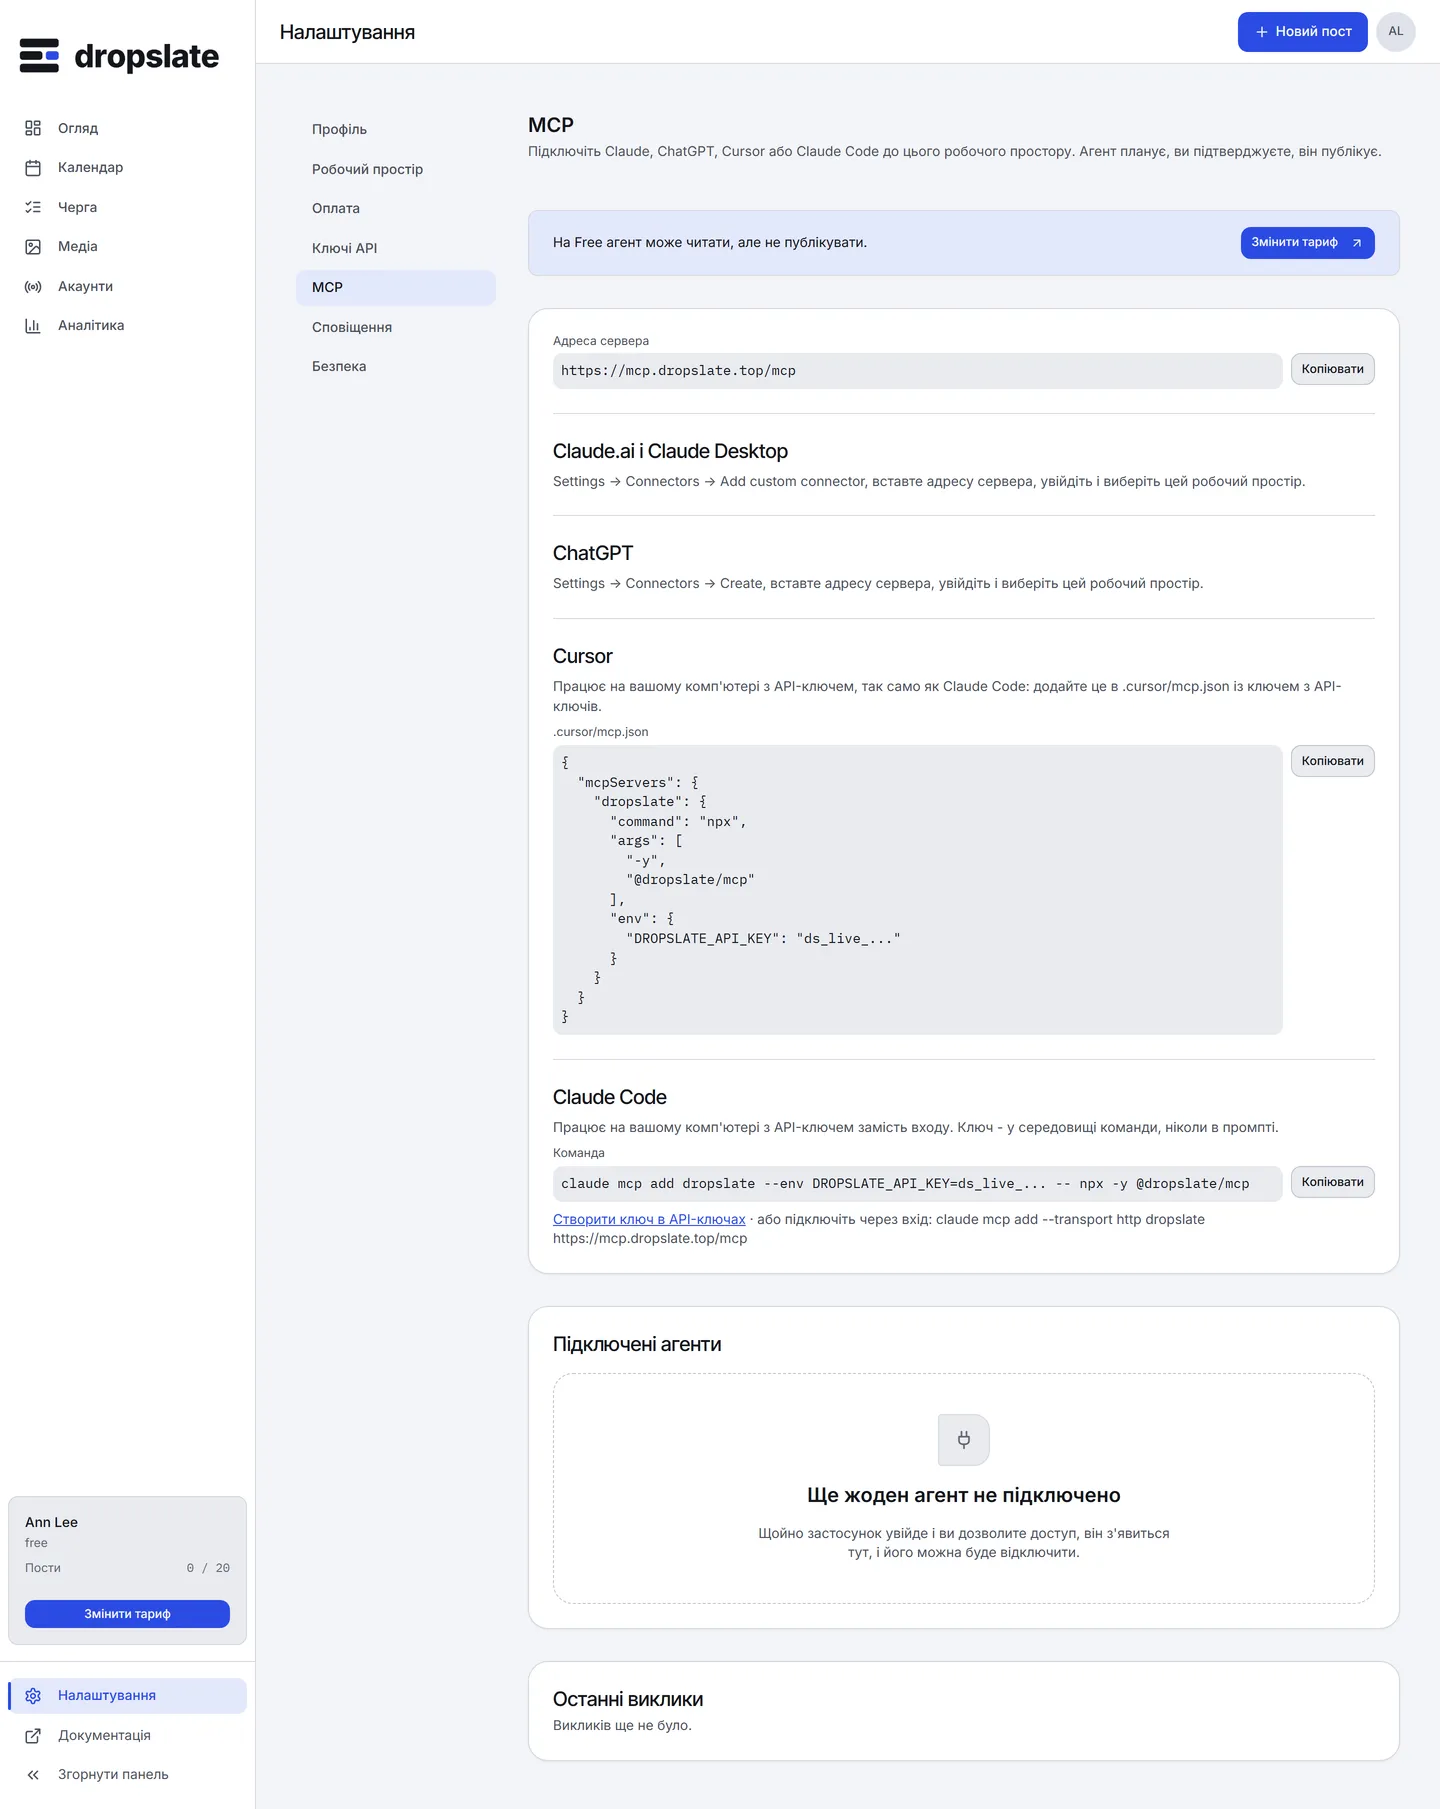Screen dimensions: 1440x1809
Task: Click the Ann Lee account name
Action: click(51, 1522)
